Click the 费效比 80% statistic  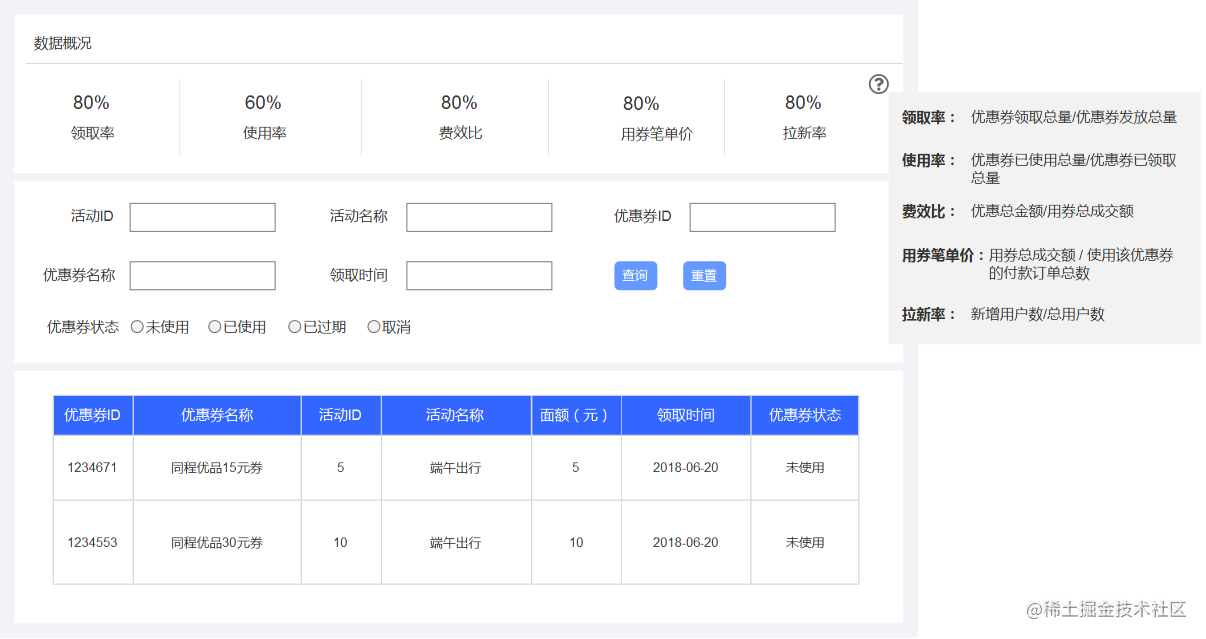(460, 117)
